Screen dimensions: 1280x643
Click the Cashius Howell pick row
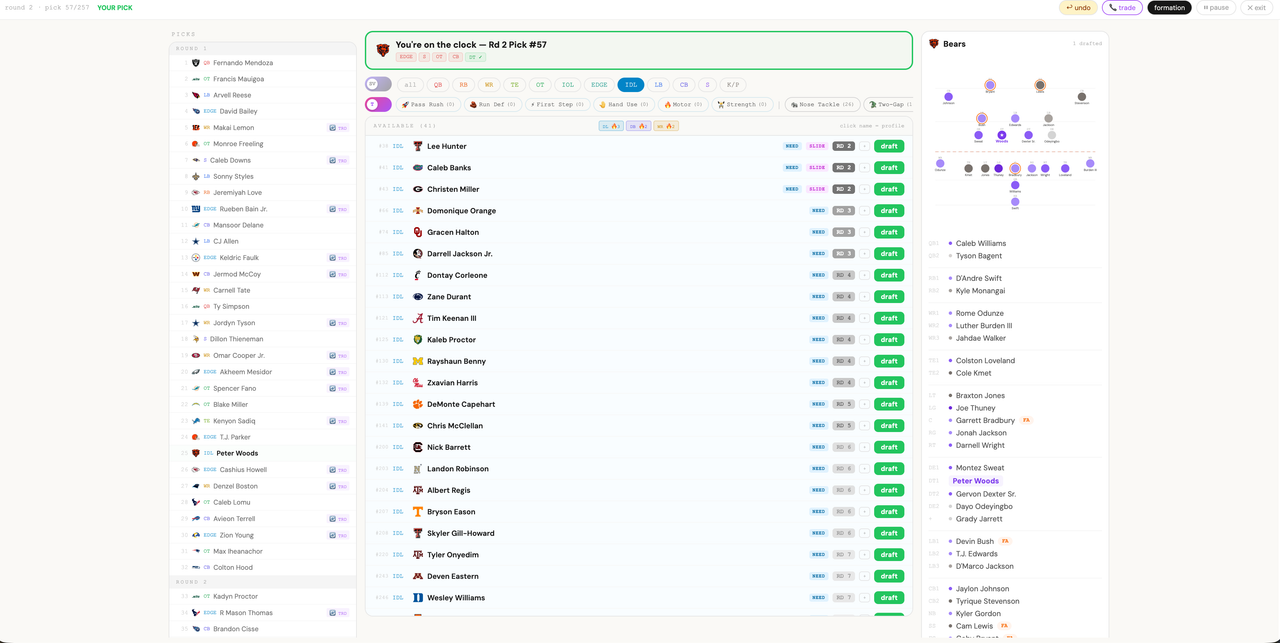point(262,470)
